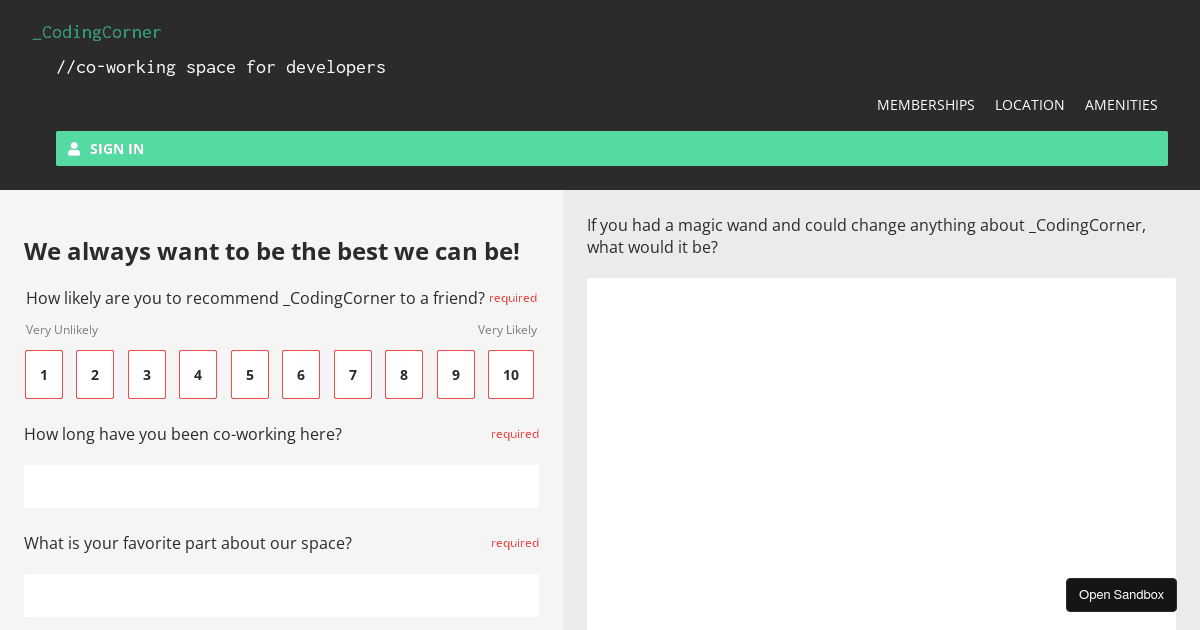Select rating 3 on the friend recommendation scale

(146, 374)
